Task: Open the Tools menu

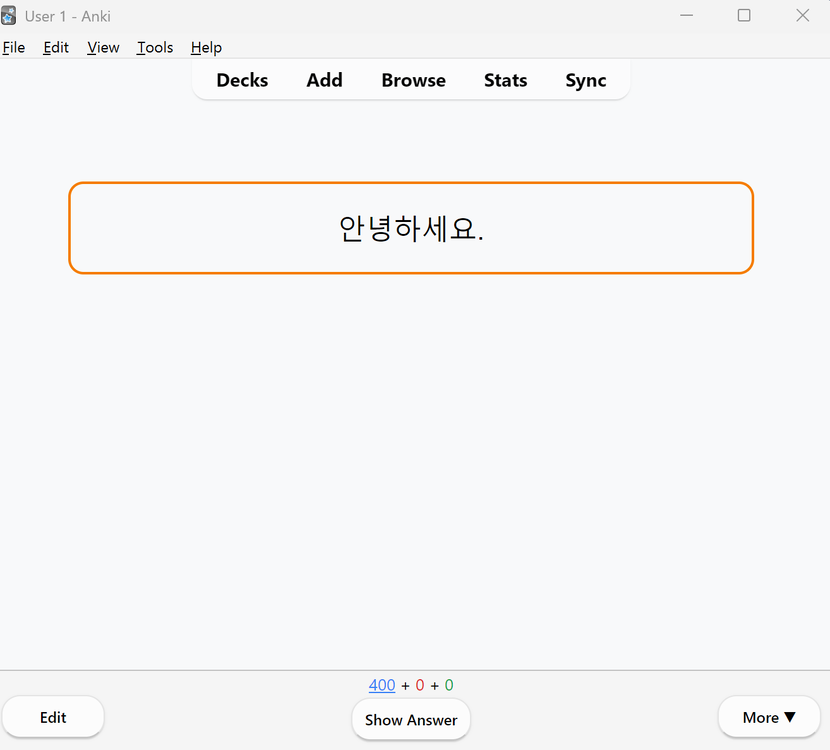Action: point(155,48)
